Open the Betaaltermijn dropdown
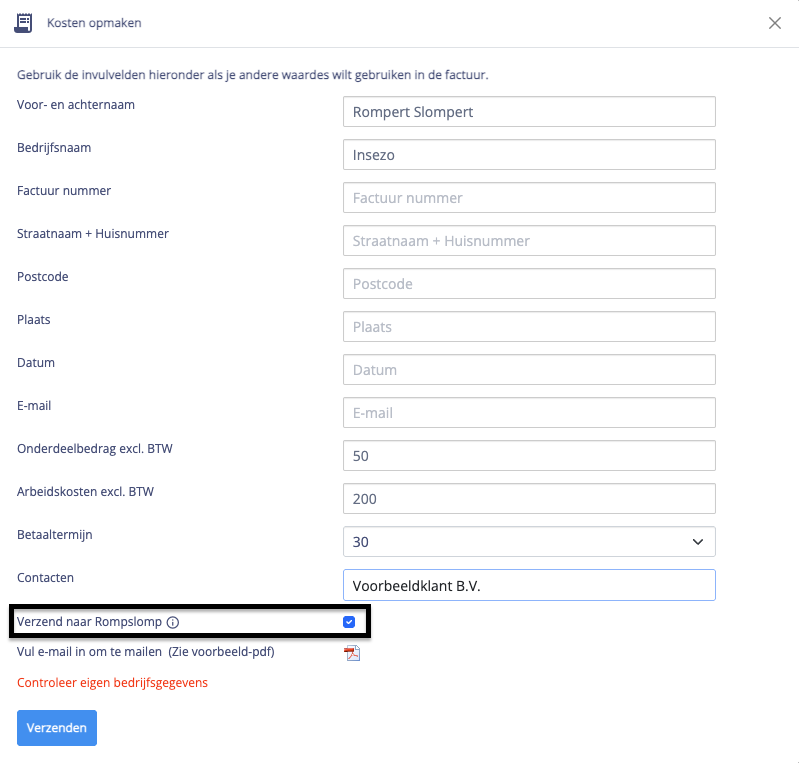Image resolution: width=799 pixels, height=763 pixels. [x=529, y=541]
